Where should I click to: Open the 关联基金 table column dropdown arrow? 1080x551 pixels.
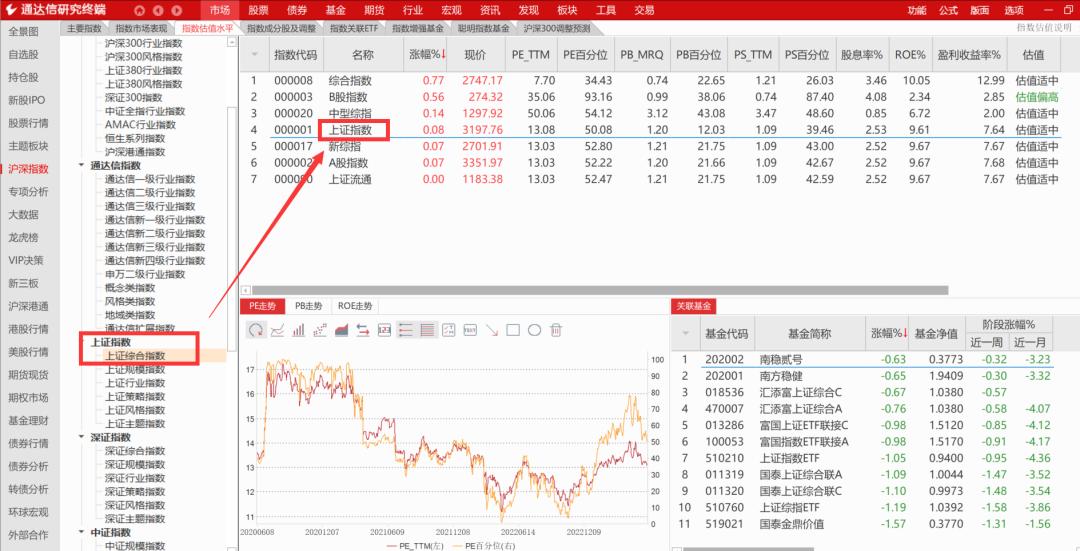pyautogui.click(x=685, y=334)
